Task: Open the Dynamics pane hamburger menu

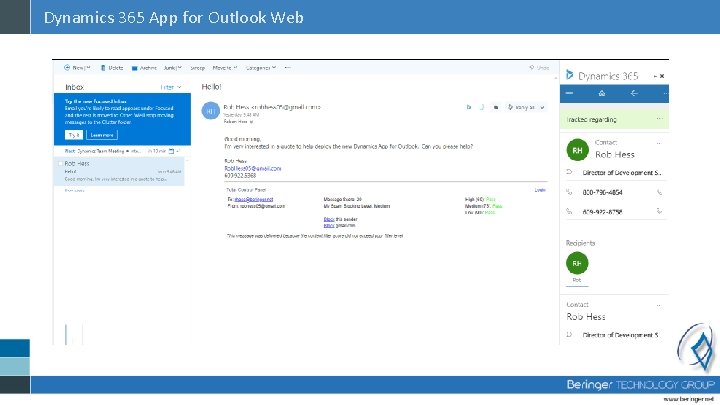Action: [x=569, y=93]
